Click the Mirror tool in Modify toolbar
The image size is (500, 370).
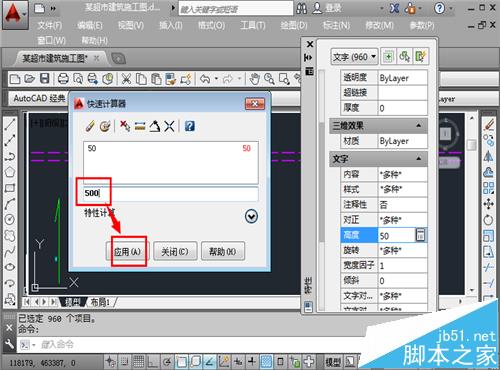pos(489,156)
